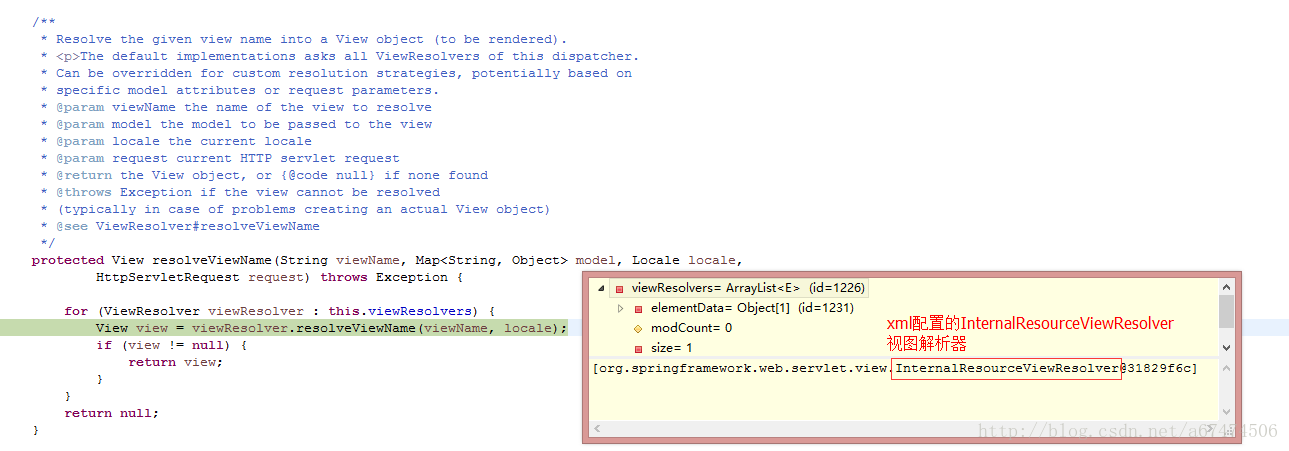Click the org.springframework.web.servlet.view detail text

[x=743, y=369]
